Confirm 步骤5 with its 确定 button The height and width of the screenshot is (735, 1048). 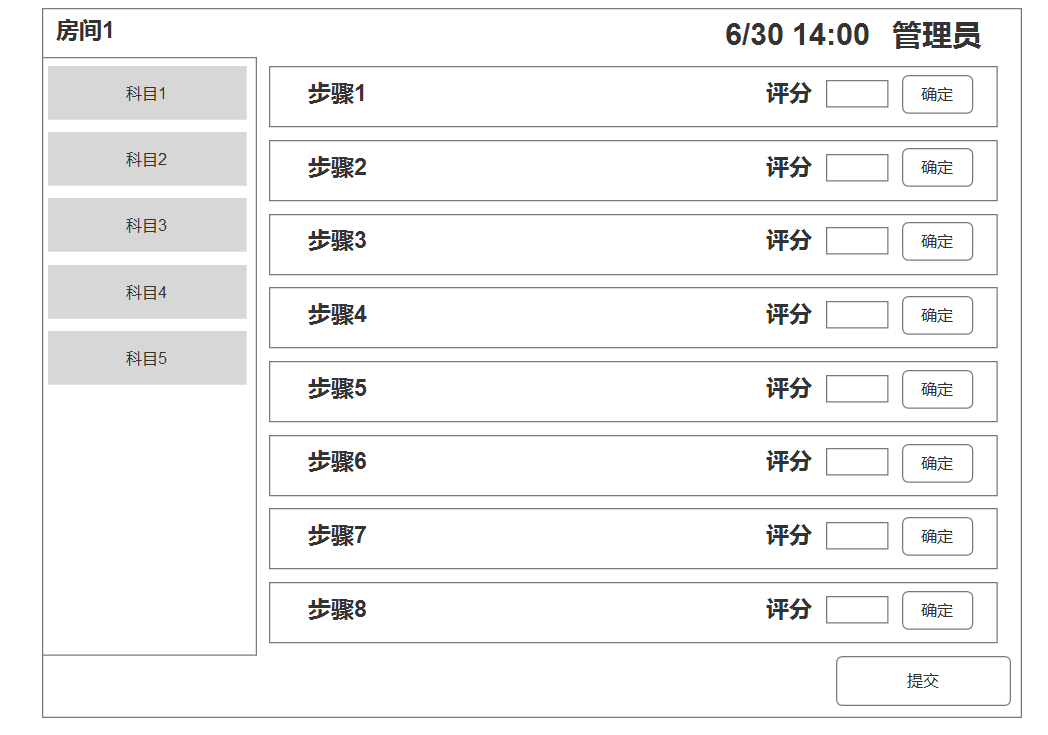click(x=937, y=389)
